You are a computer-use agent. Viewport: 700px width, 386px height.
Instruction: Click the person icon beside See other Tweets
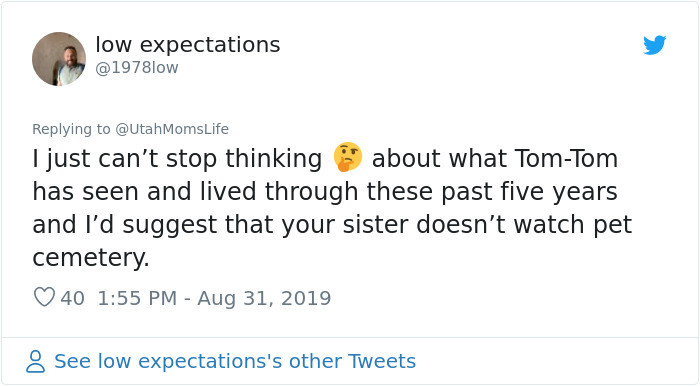(x=35, y=361)
